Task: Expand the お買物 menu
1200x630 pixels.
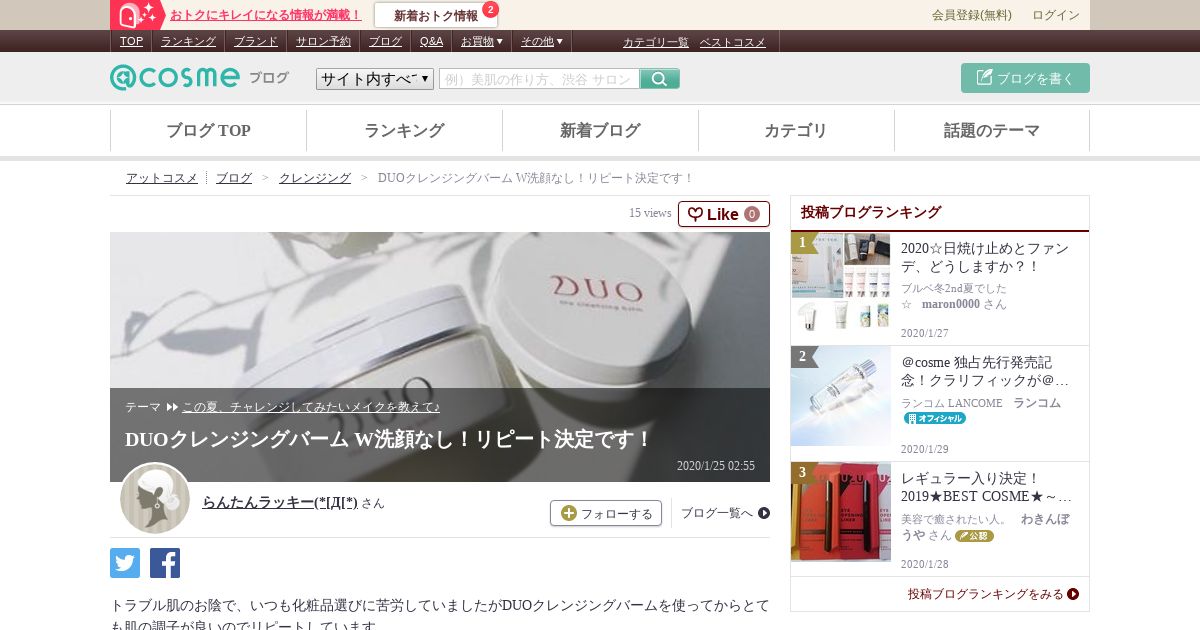Action: [481, 41]
